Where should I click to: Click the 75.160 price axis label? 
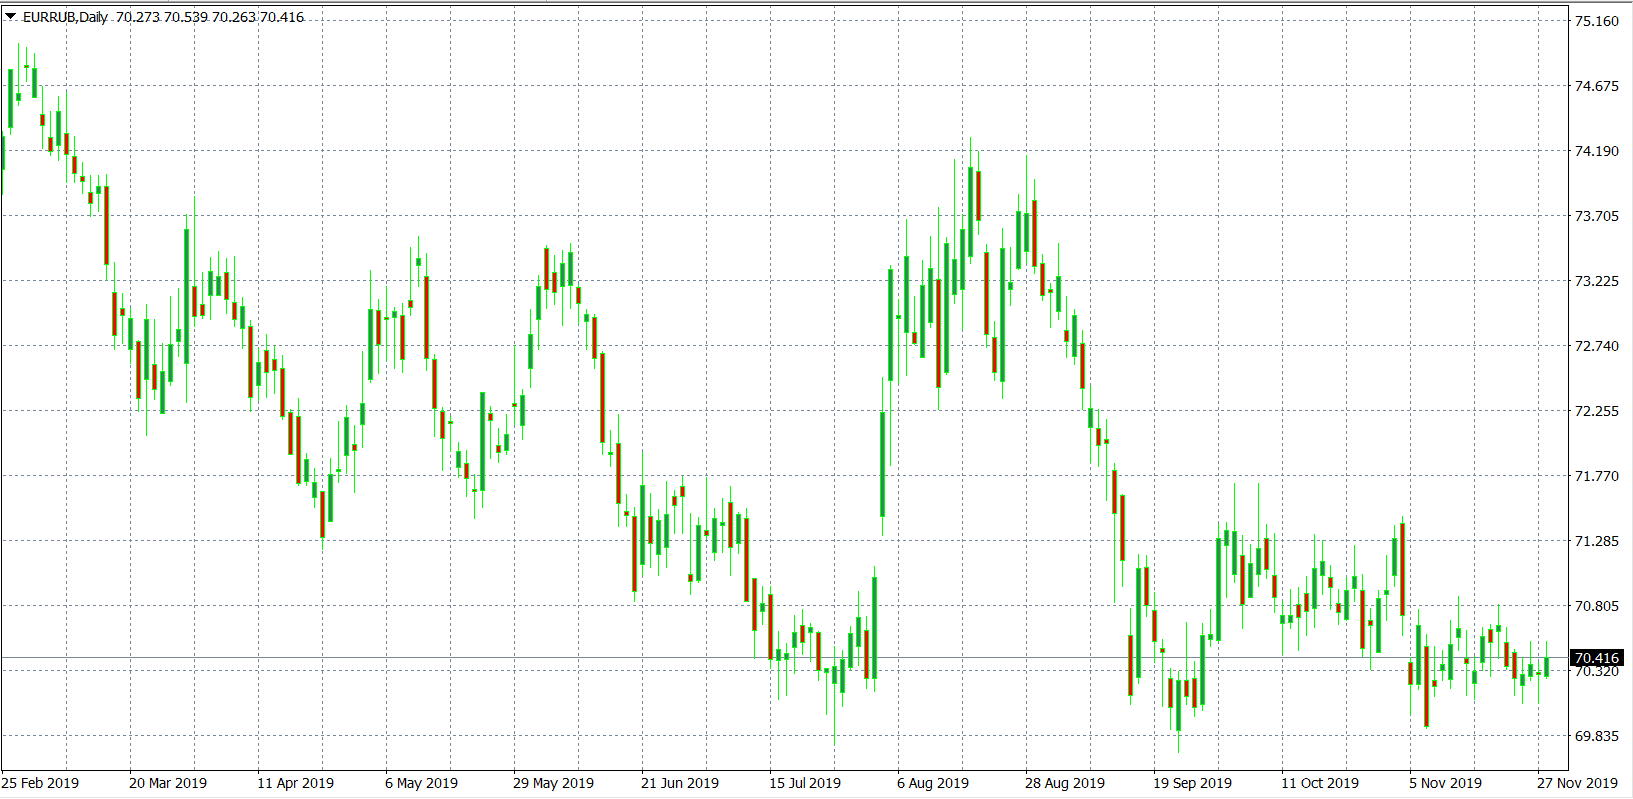[1597, 21]
